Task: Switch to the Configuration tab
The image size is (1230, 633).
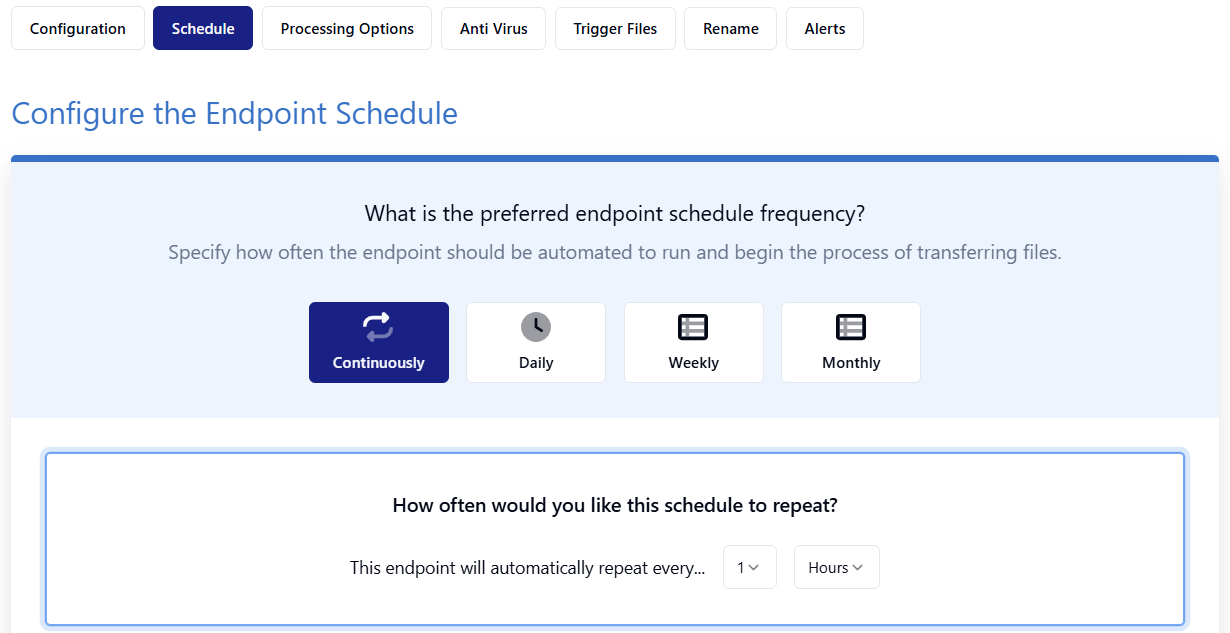Action: tap(78, 28)
